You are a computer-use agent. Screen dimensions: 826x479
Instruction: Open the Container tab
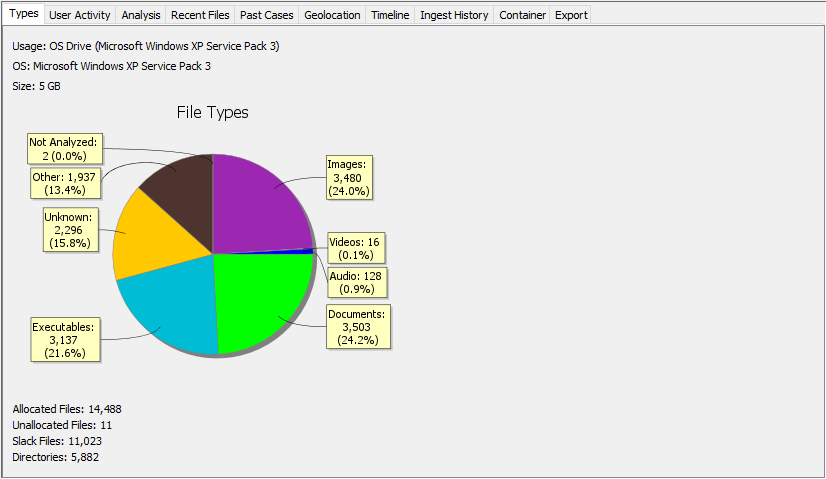click(522, 15)
